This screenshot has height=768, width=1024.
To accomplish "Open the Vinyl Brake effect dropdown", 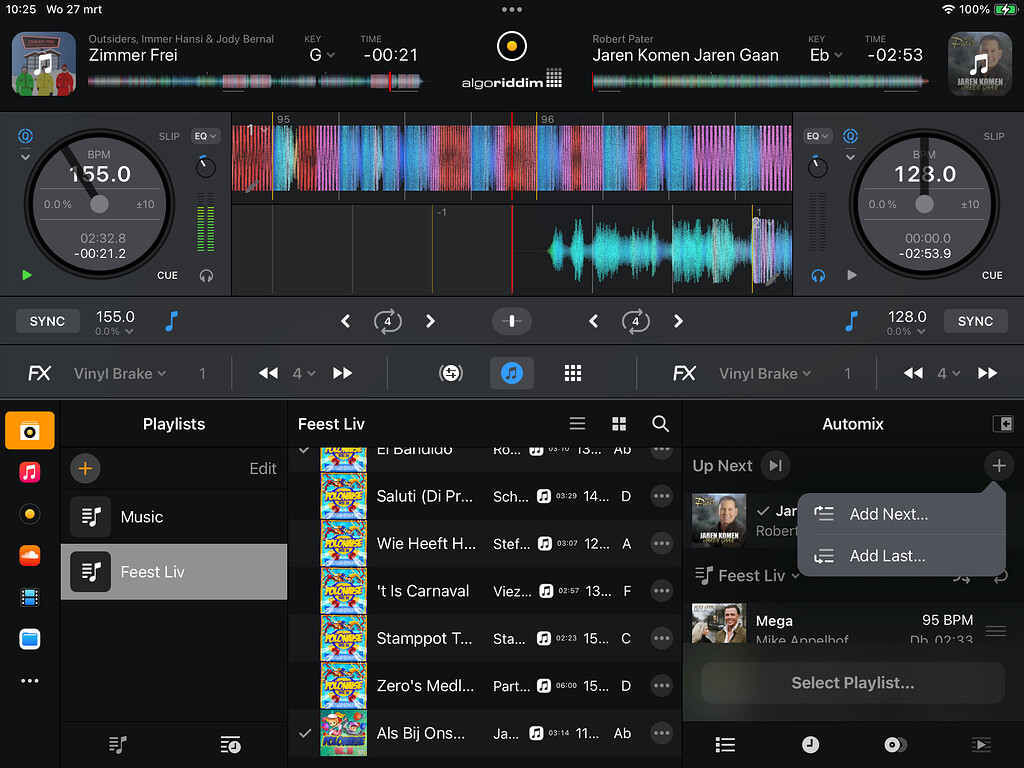I will tap(120, 372).
